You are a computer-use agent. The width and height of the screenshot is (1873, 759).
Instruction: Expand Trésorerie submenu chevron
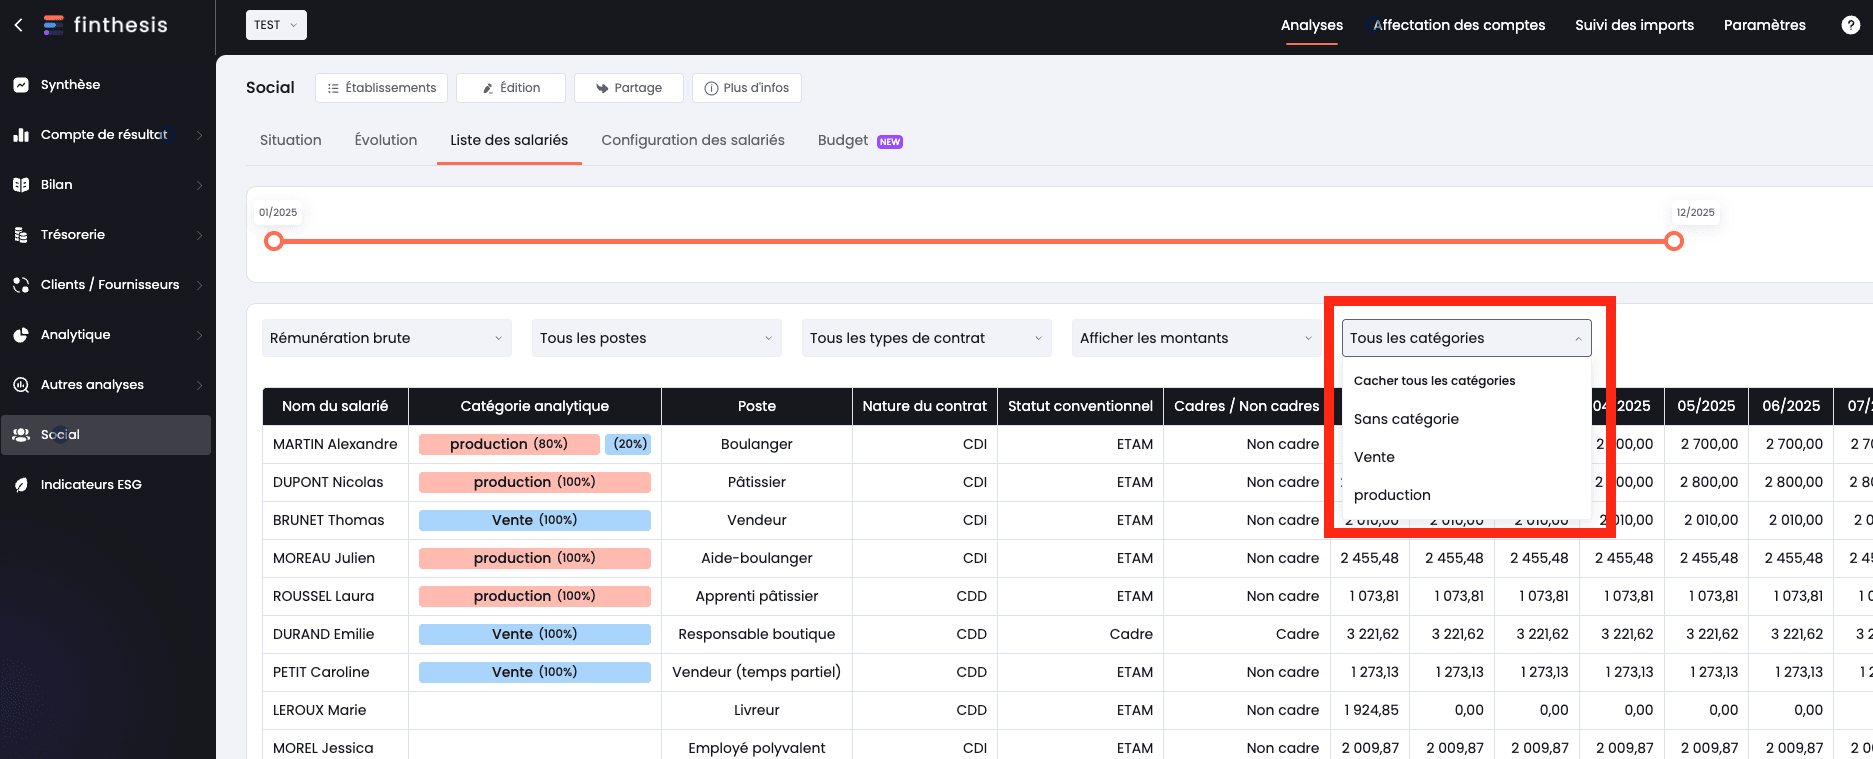click(x=199, y=235)
